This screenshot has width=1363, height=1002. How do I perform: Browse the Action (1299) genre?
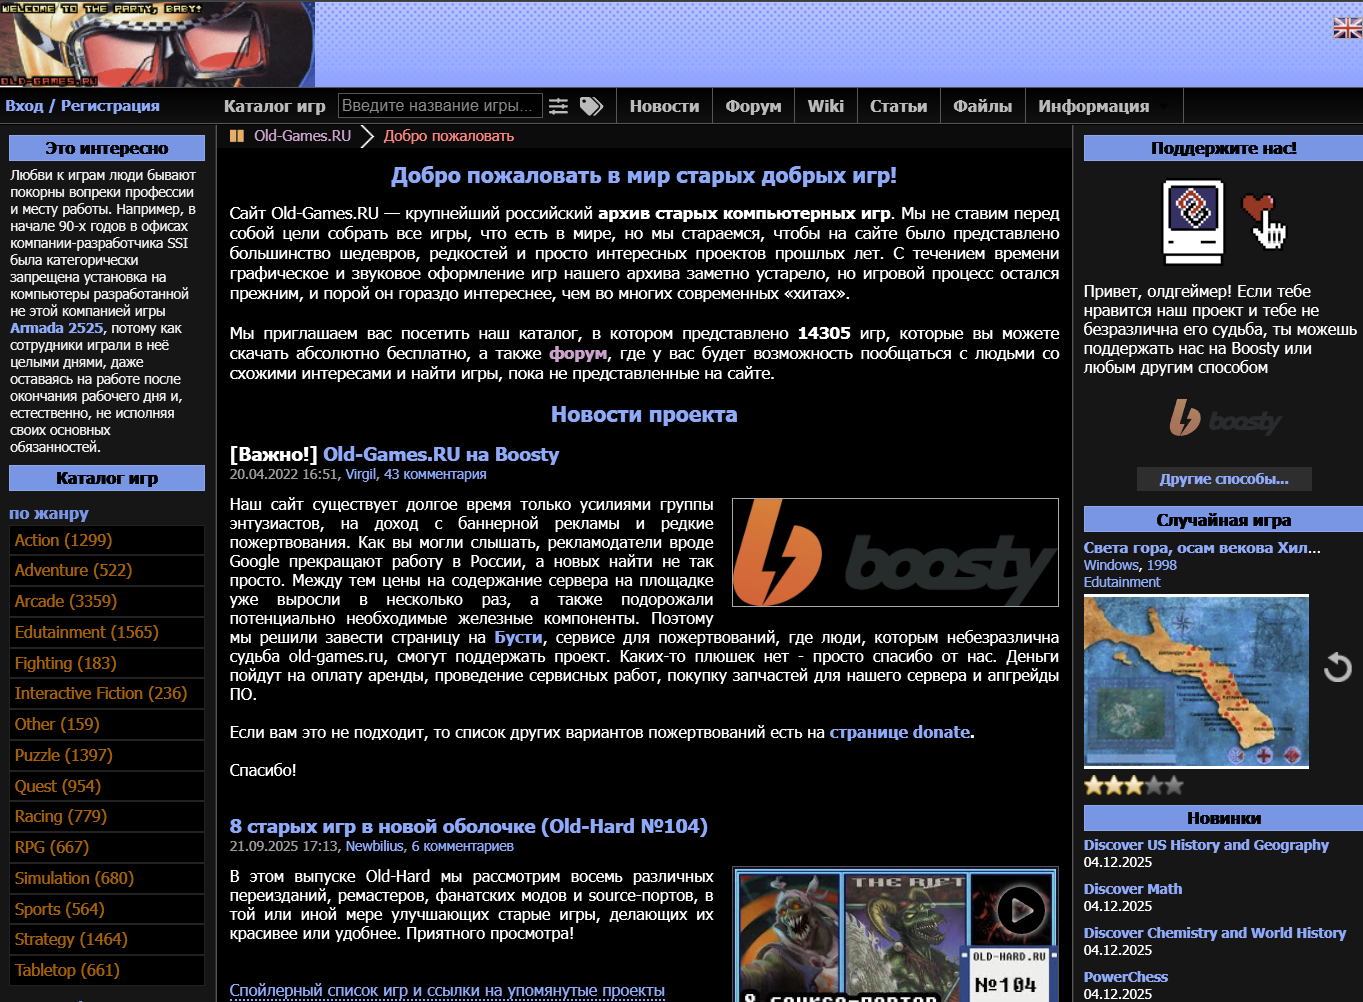point(106,540)
